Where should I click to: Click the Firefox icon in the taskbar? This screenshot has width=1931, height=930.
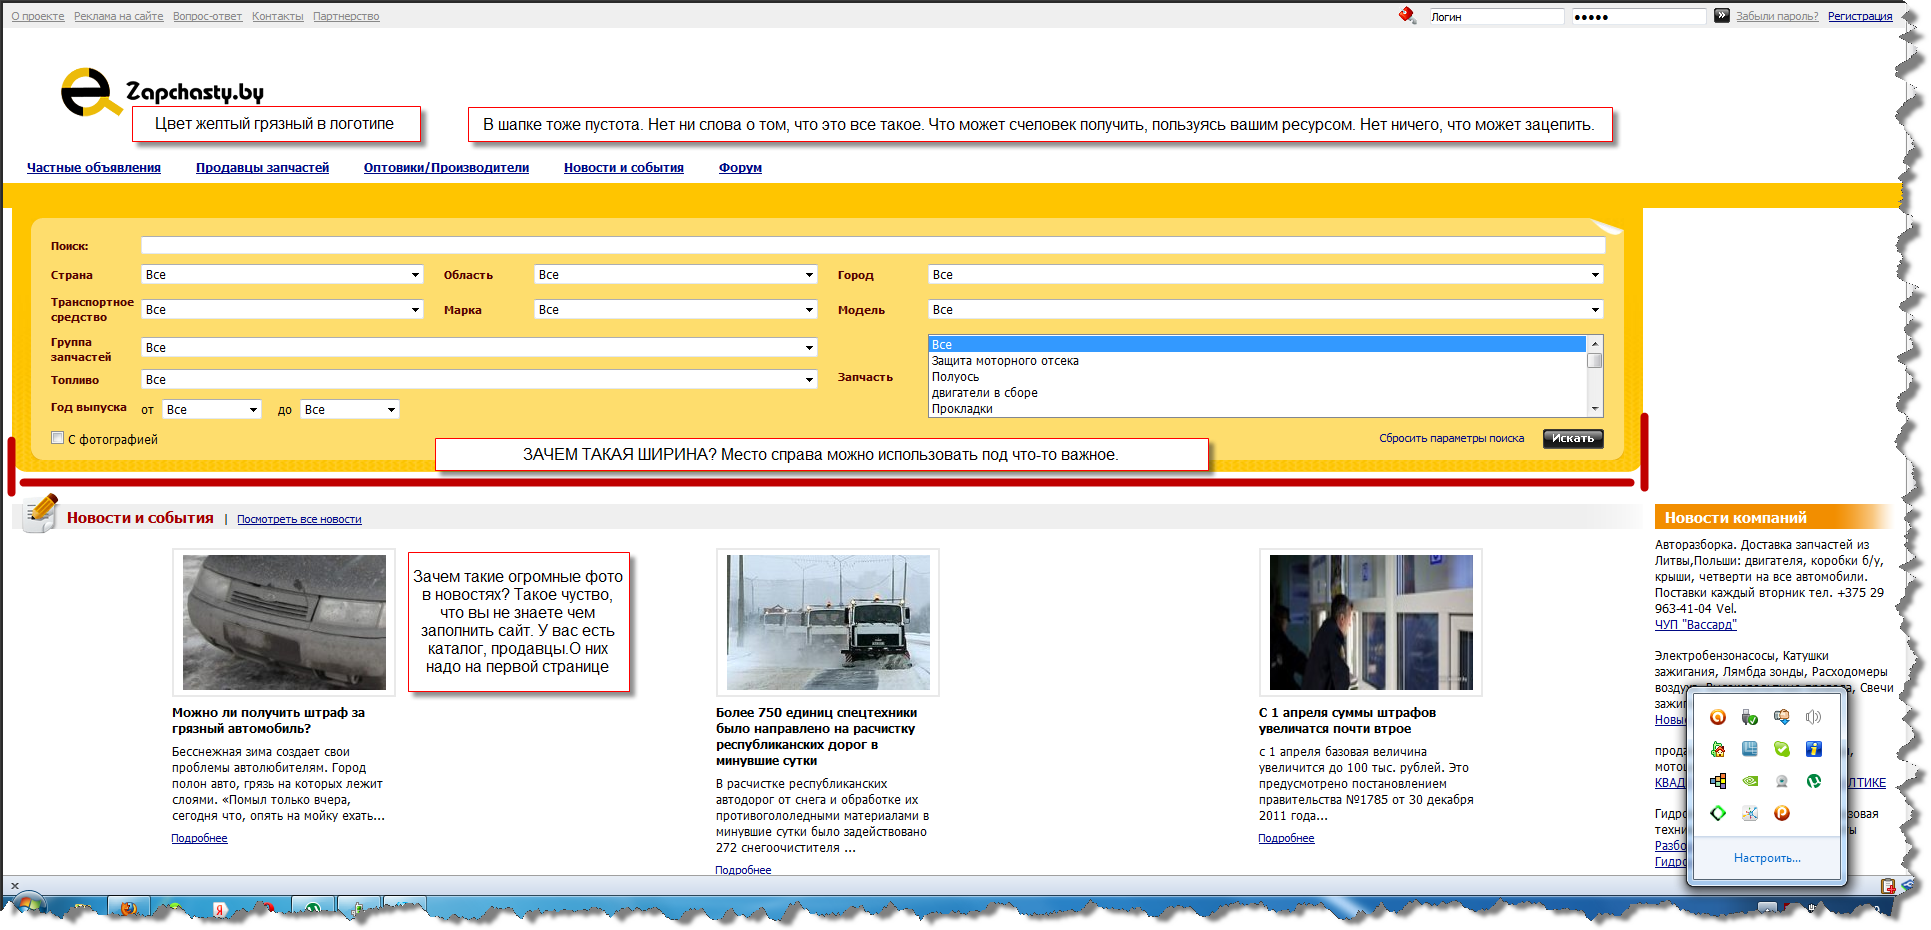129,909
